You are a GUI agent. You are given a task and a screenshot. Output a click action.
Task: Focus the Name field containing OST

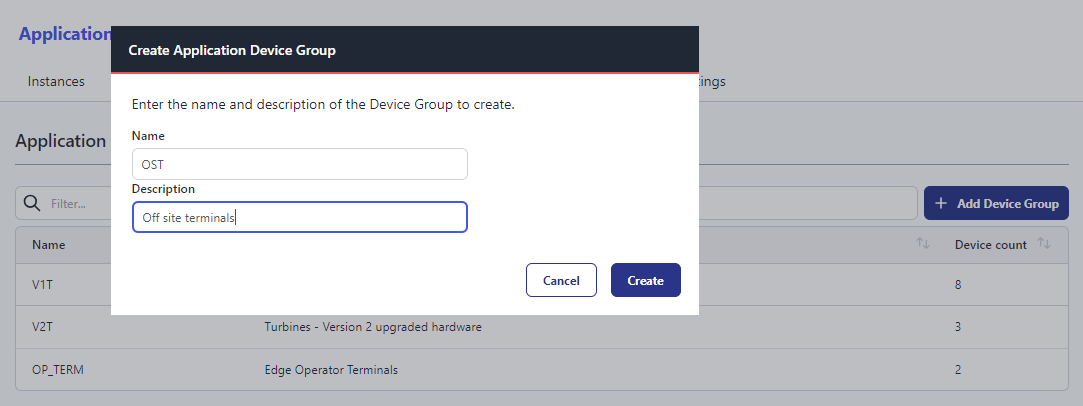point(299,164)
